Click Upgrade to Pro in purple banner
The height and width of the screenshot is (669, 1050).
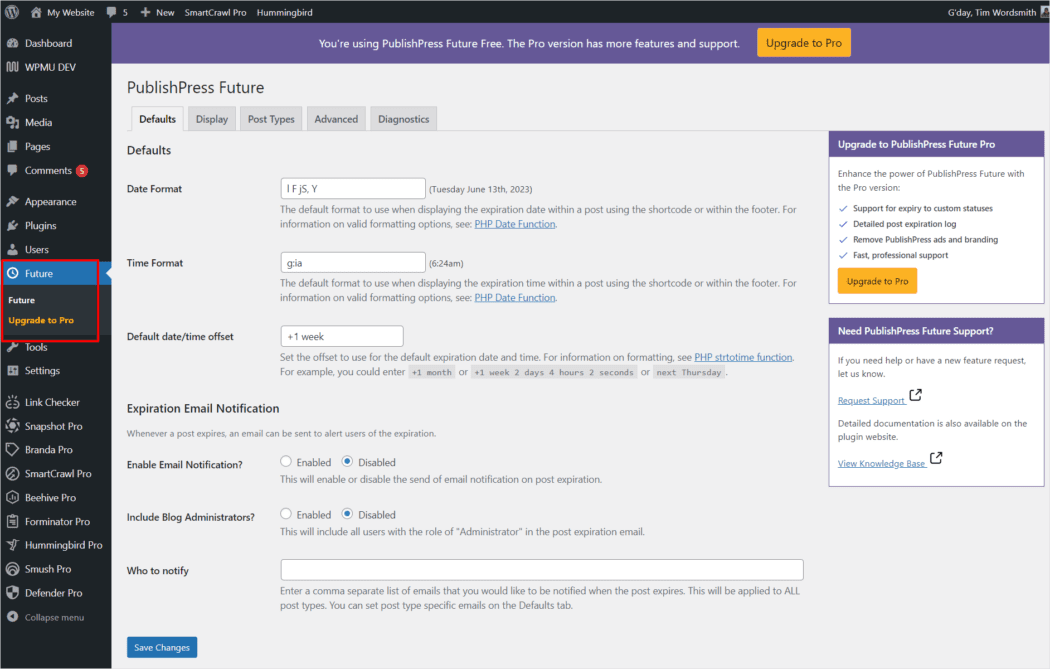(x=803, y=43)
